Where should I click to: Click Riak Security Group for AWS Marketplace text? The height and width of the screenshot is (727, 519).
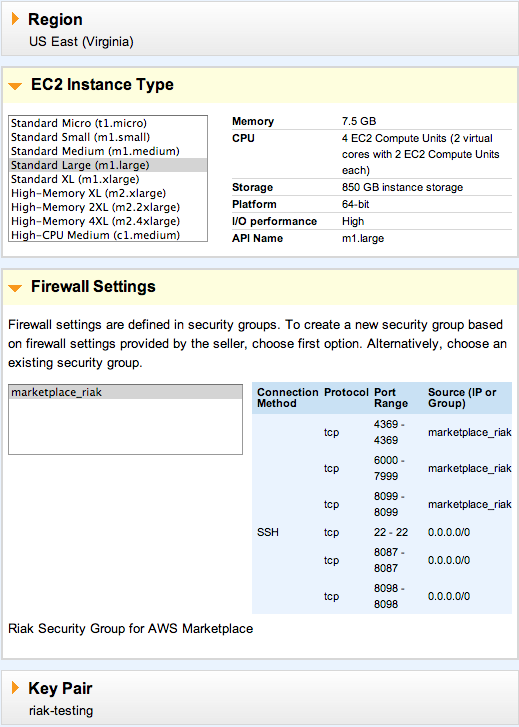[131, 629]
